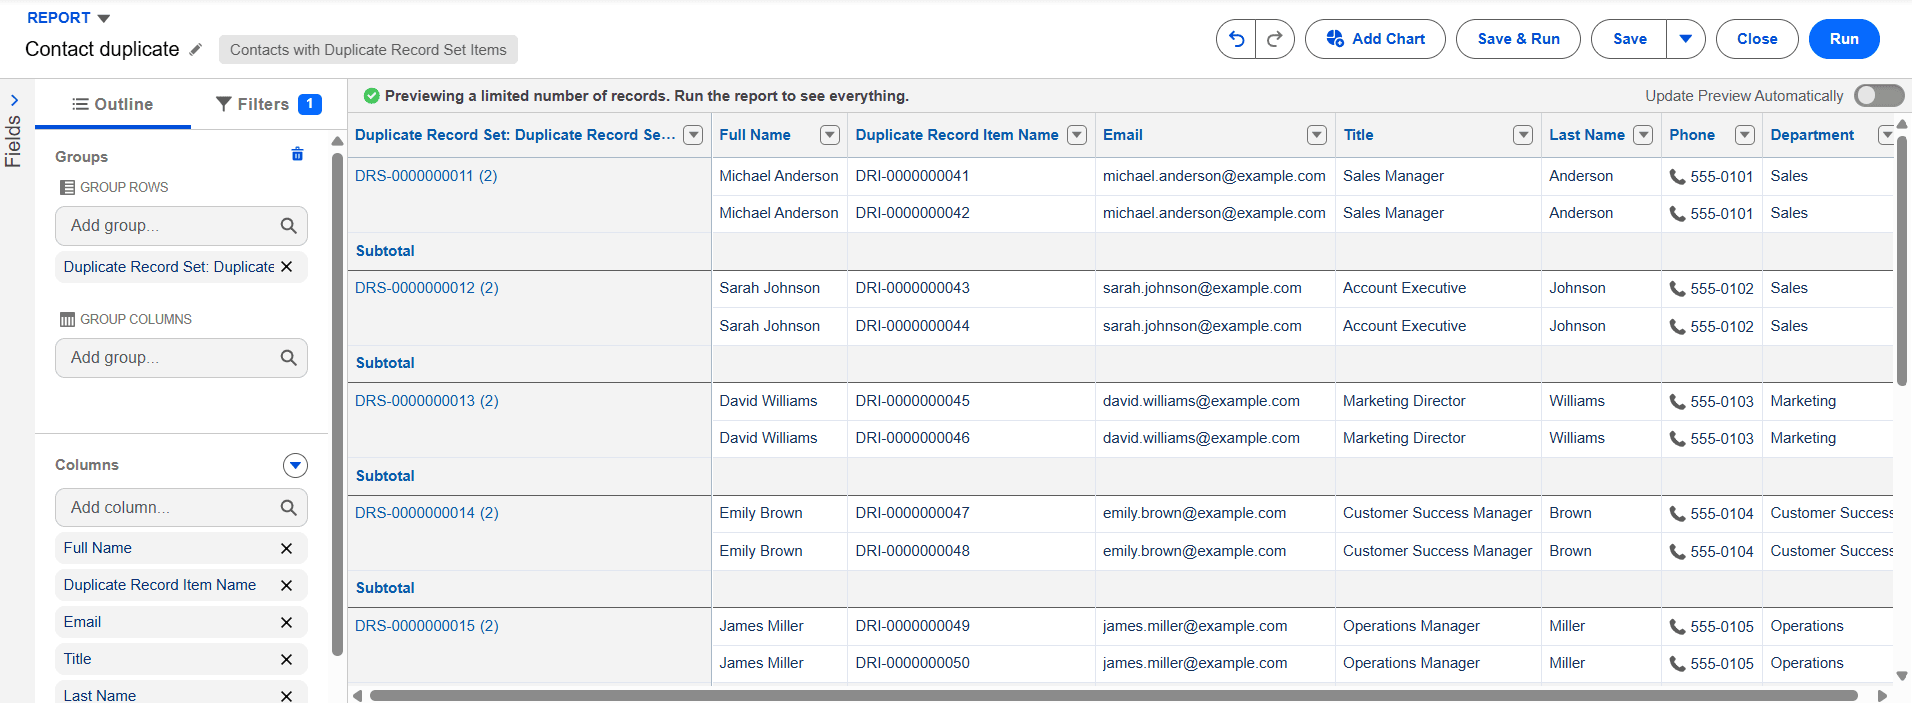The height and width of the screenshot is (703, 1912).
Task: Remove Duplicate Record Item Name column
Action: [x=287, y=585]
